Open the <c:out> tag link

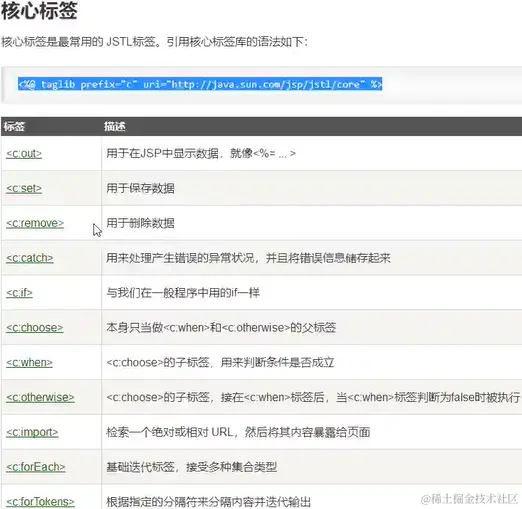pyautogui.click(x=24, y=154)
